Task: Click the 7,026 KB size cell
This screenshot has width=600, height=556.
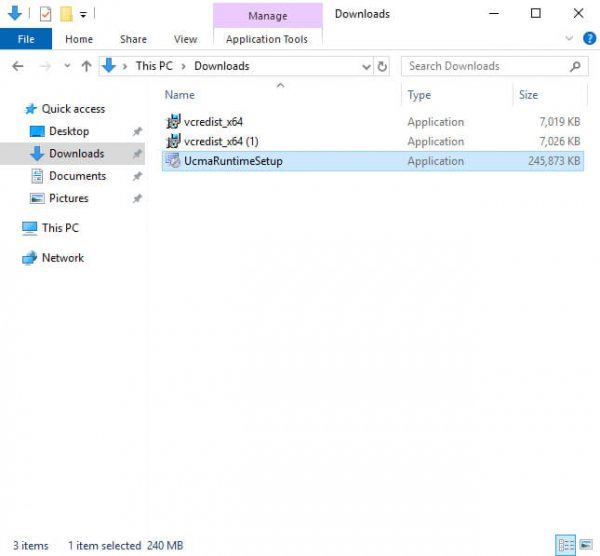Action: click(x=559, y=142)
